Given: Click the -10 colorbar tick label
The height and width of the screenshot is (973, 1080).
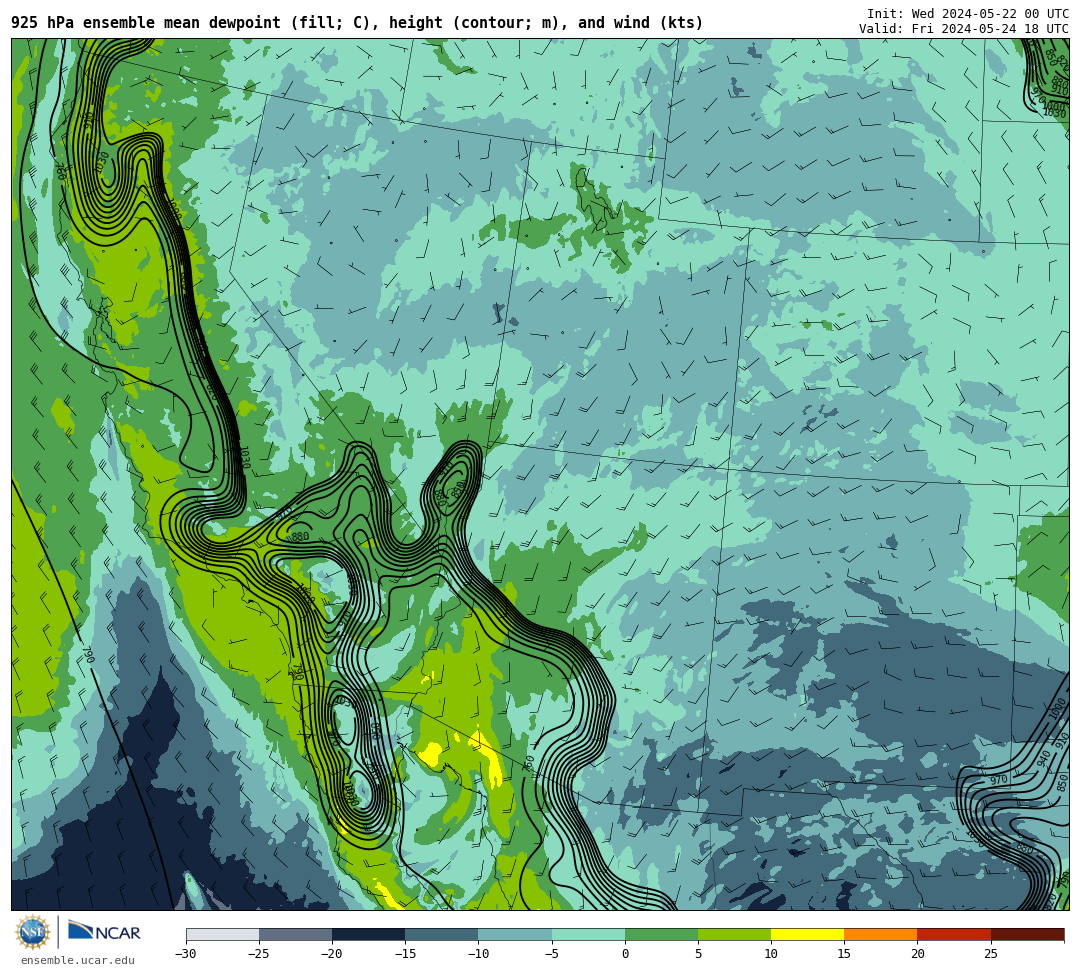Looking at the screenshot, I should [x=478, y=954].
